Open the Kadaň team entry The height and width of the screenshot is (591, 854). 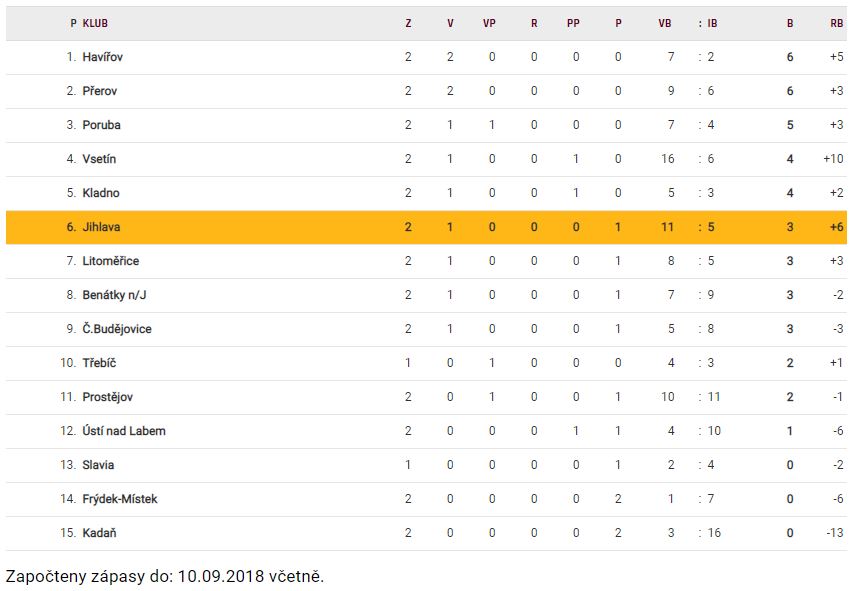pyautogui.click(x=99, y=533)
